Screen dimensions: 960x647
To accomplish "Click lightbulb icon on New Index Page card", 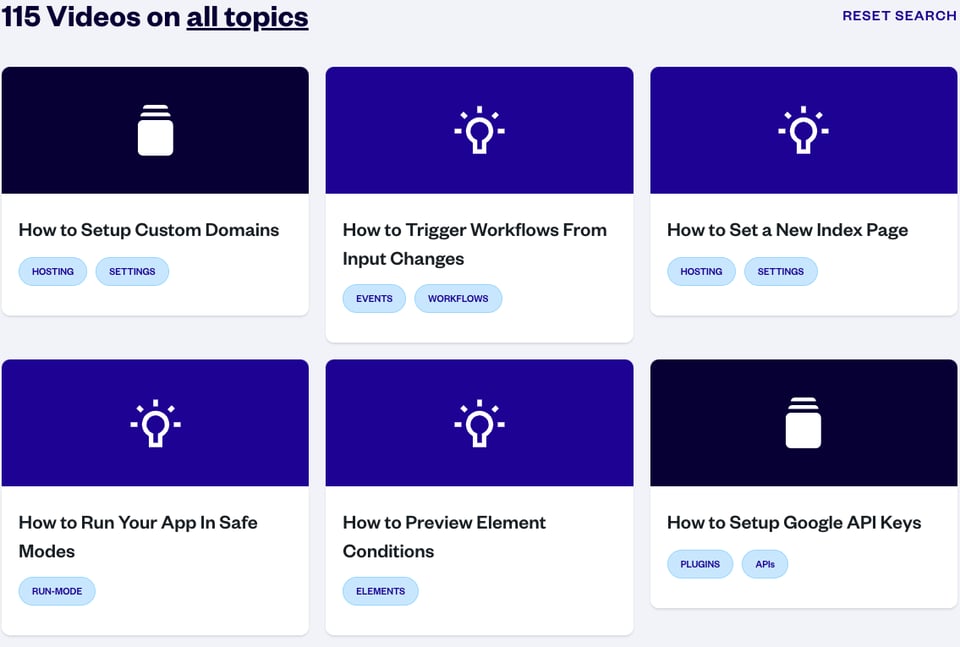I will click(x=803, y=130).
